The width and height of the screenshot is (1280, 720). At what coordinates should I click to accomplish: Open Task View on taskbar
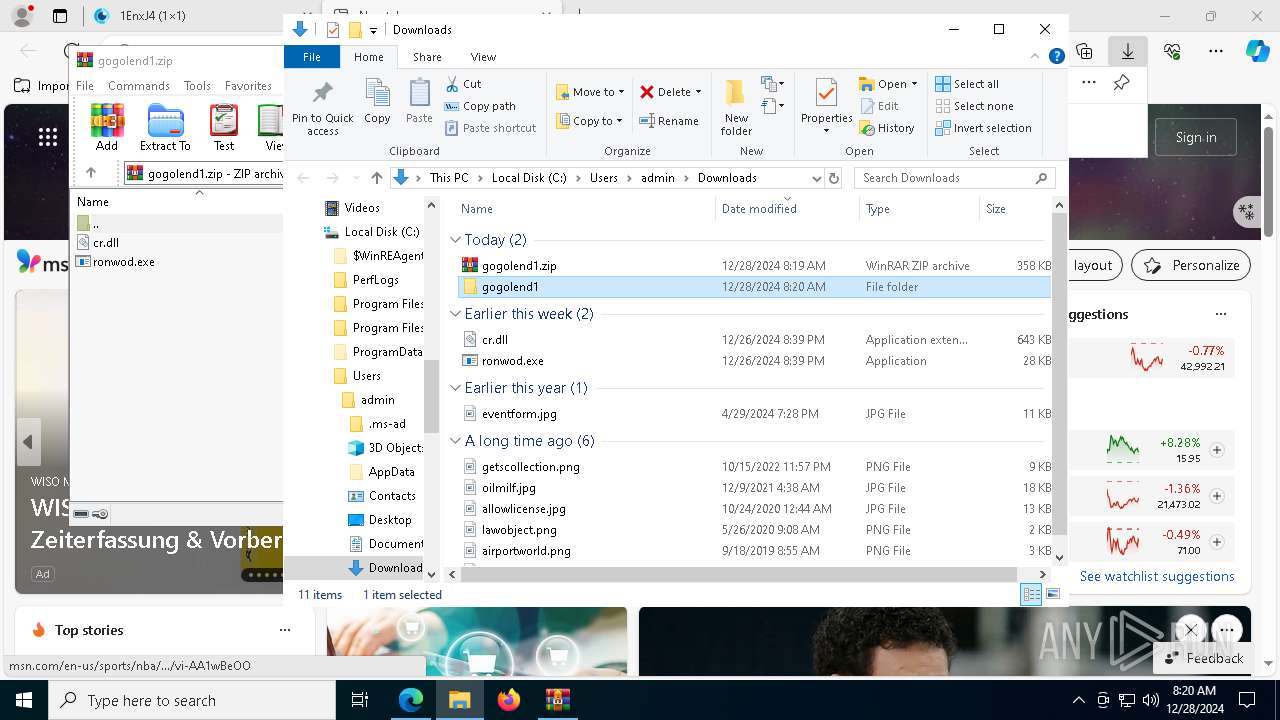(x=360, y=700)
